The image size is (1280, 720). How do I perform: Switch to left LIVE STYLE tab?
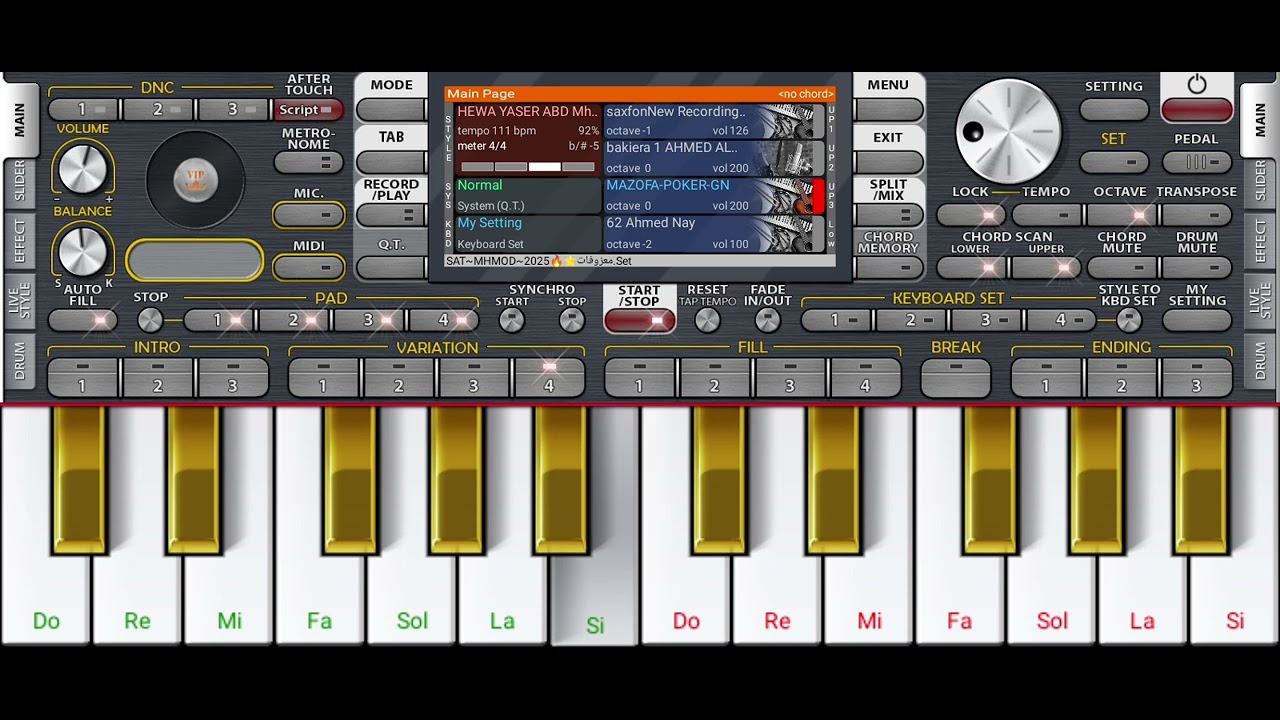(20, 301)
